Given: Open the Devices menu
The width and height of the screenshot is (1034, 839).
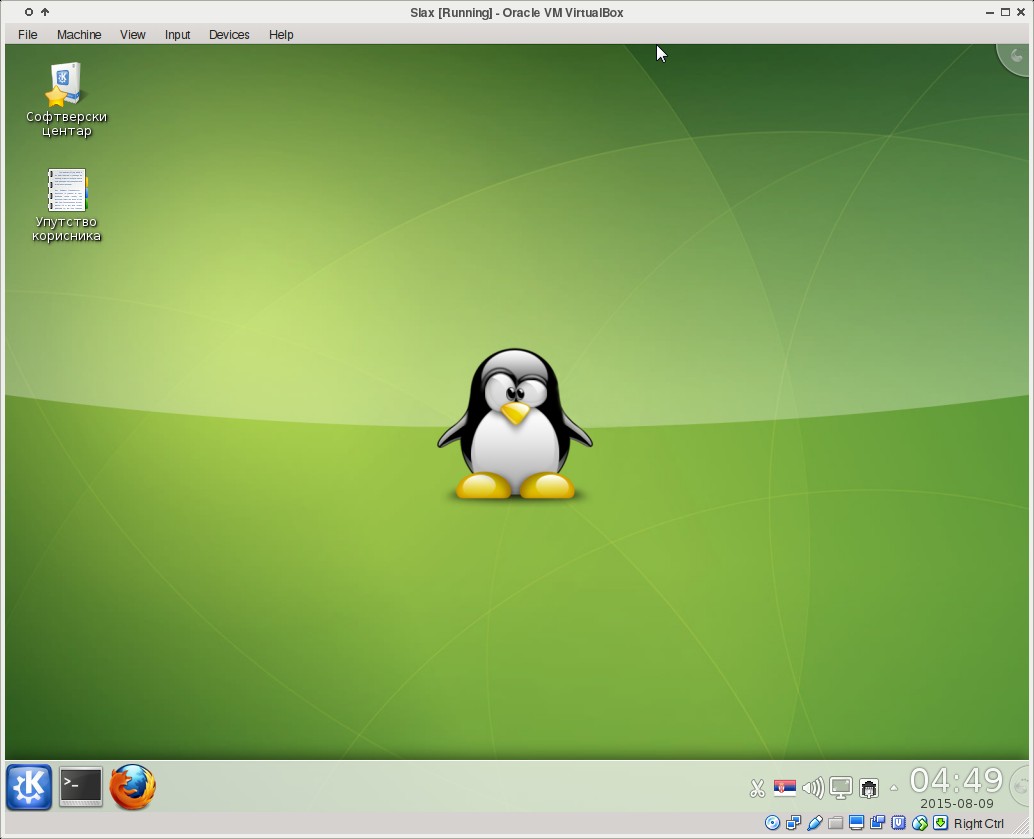Looking at the screenshot, I should (229, 34).
